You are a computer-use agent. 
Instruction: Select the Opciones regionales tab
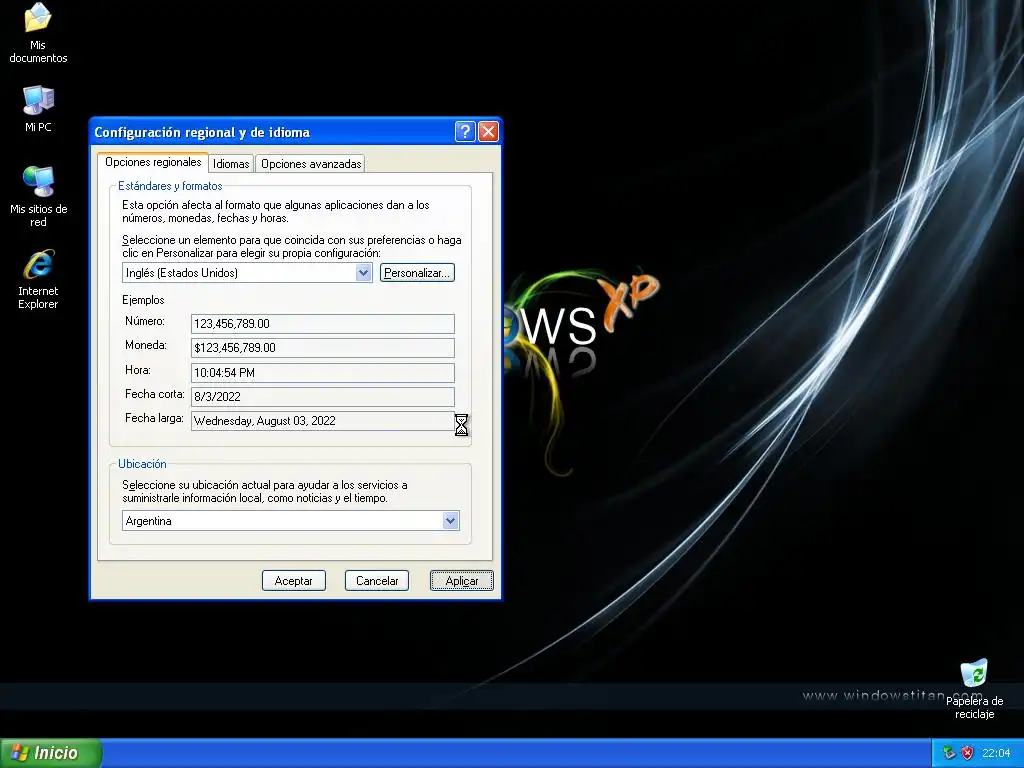point(153,162)
